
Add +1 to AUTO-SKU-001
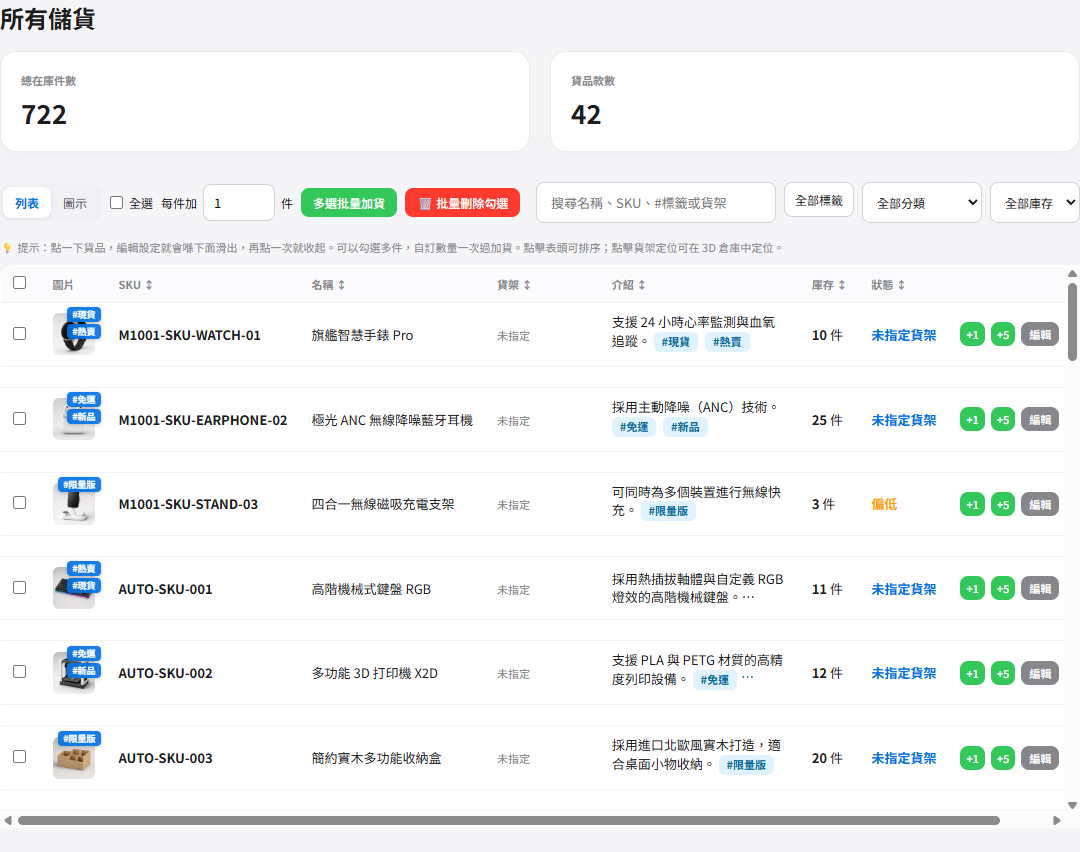(972, 589)
